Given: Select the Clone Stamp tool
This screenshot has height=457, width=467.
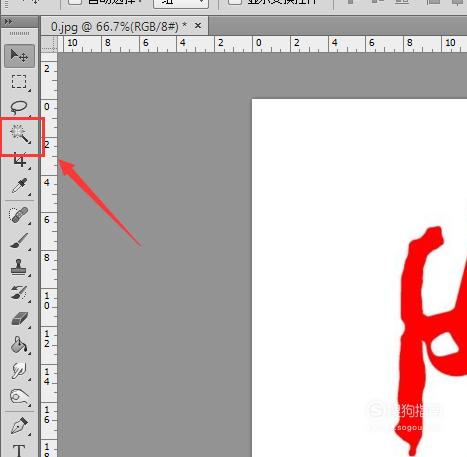Looking at the screenshot, I should pyautogui.click(x=19, y=267).
